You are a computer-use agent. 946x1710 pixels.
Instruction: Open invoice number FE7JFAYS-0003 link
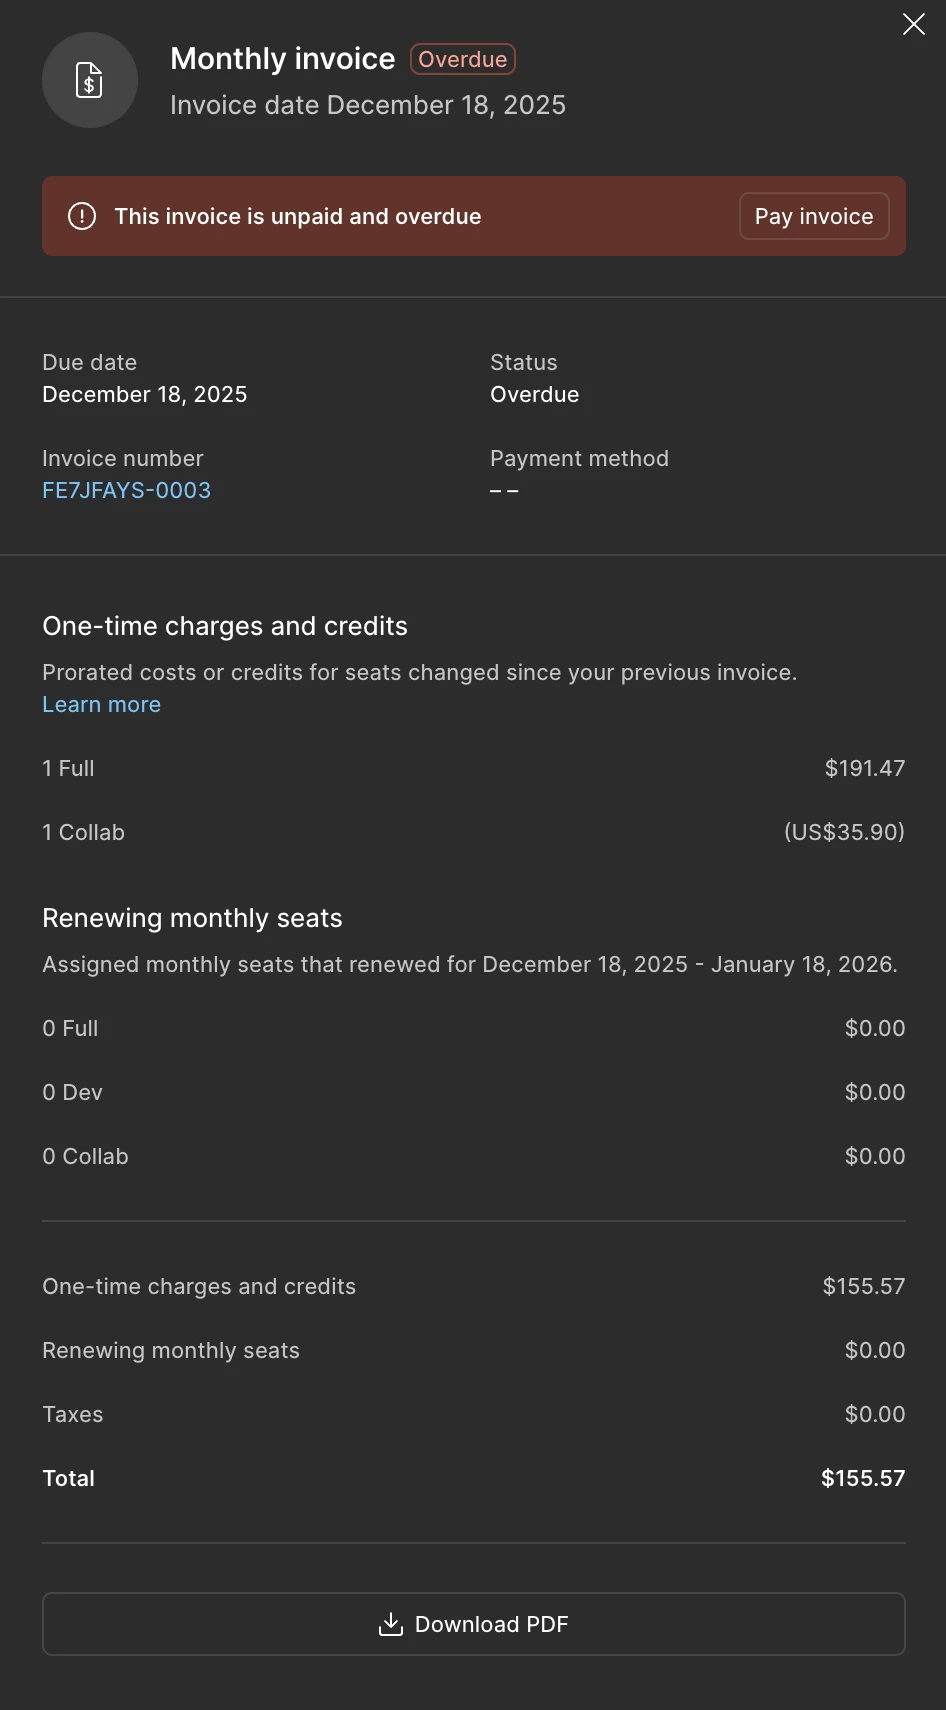(x=126, y=490)
